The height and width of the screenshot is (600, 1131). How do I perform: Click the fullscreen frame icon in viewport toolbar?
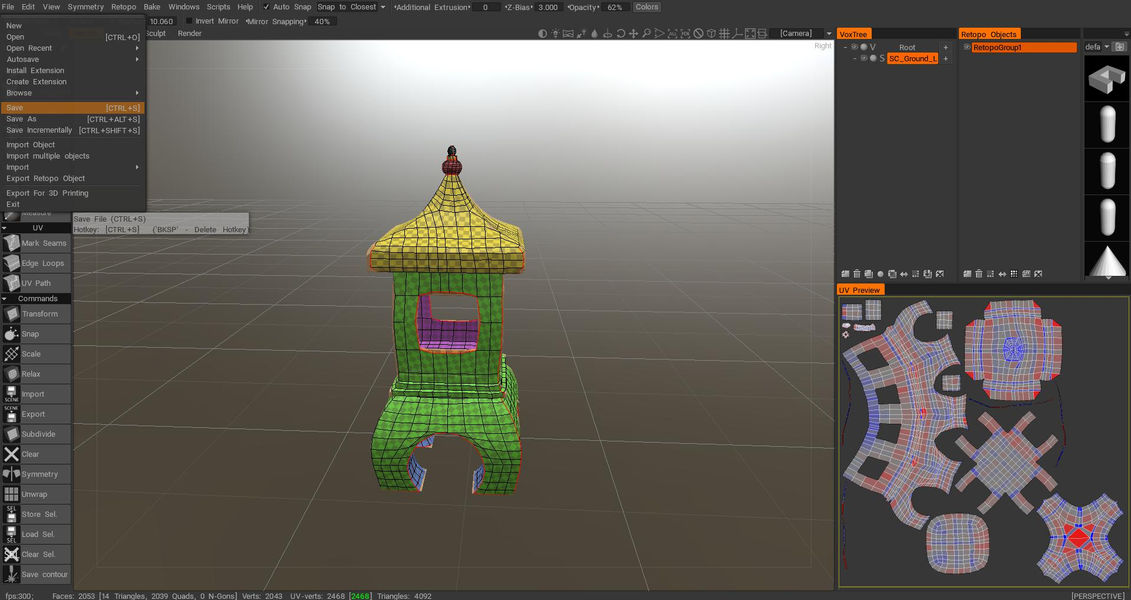point(750,33)
